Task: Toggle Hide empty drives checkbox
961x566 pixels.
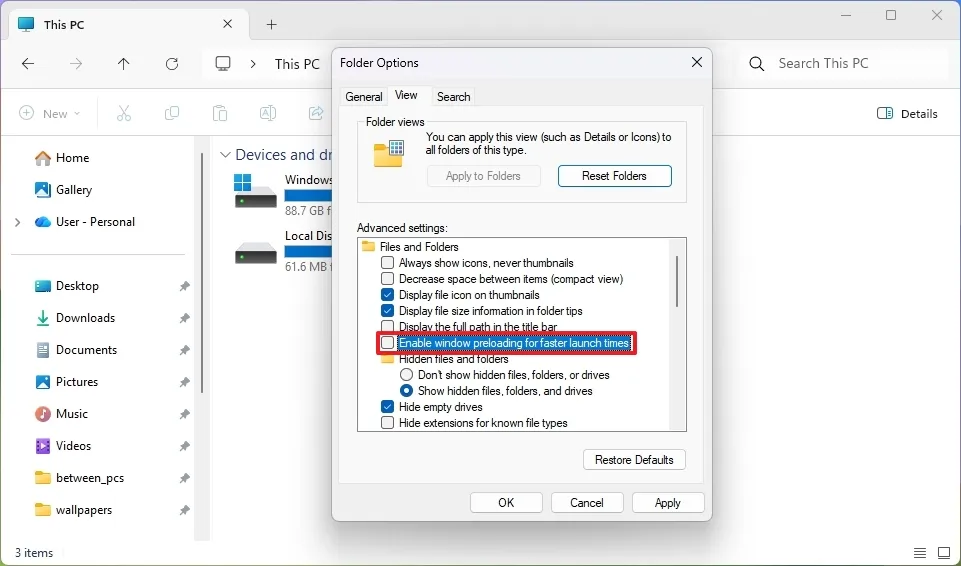Action: [x=388, y=407]
